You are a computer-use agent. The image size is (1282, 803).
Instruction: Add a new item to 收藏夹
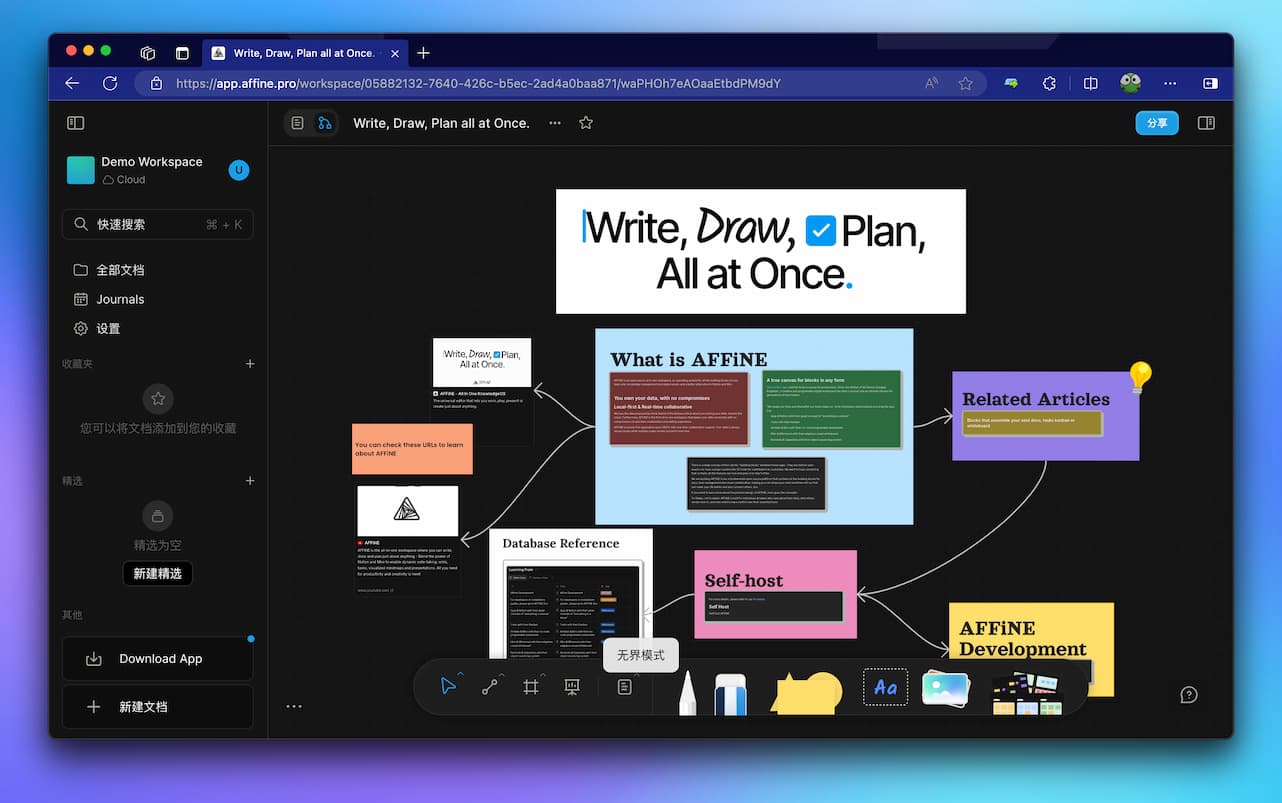pos(250,364)
